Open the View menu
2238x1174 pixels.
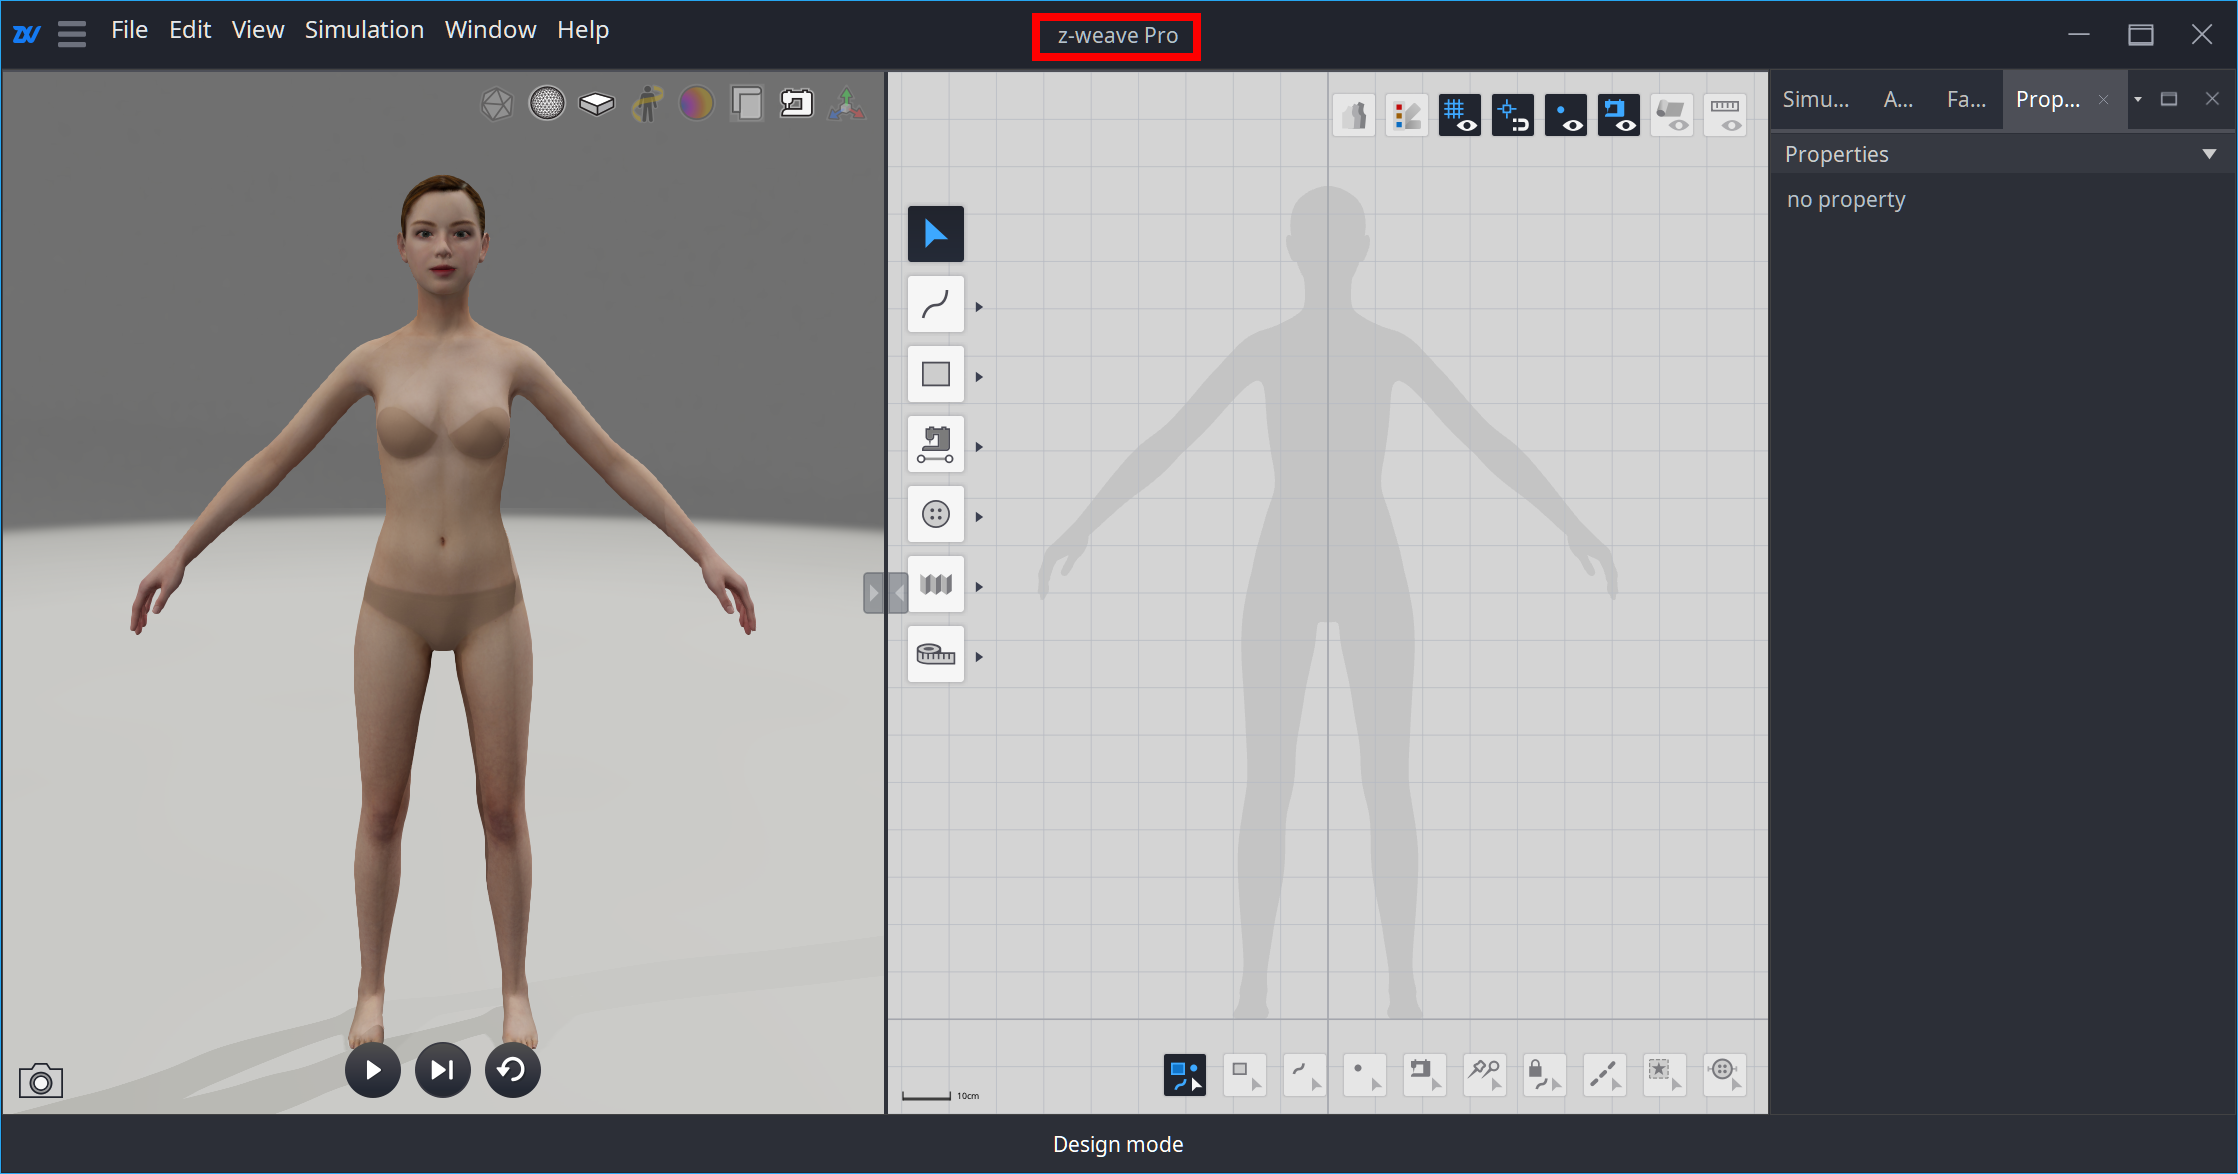258,30
